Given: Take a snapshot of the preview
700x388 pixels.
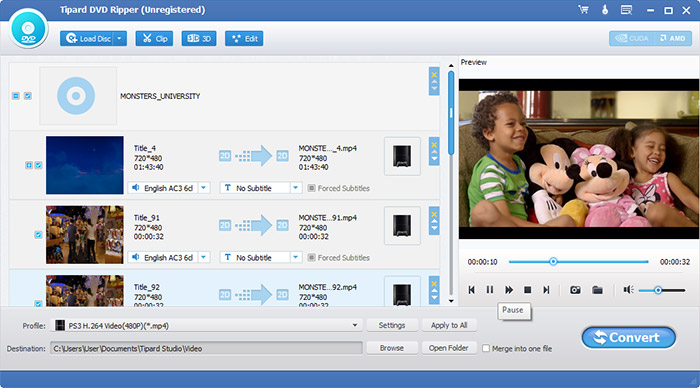Looking at the screenshot, I should tap(575, 290).
